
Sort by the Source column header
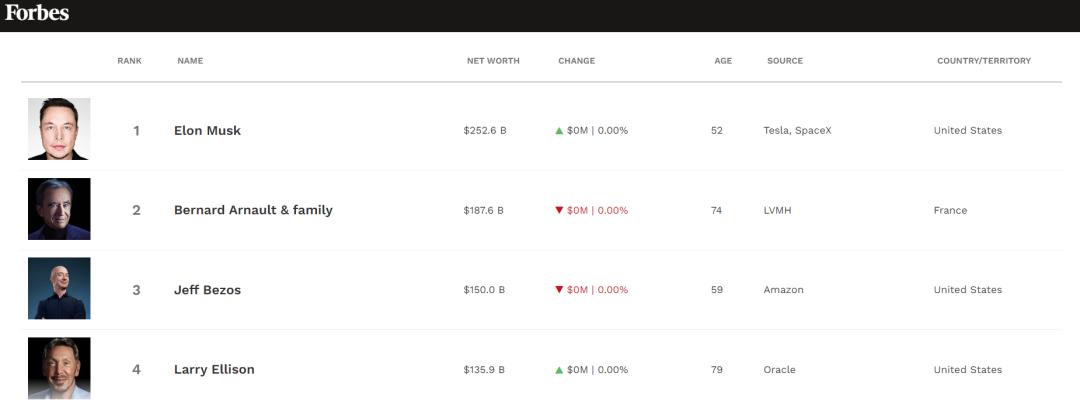(785, 61)
